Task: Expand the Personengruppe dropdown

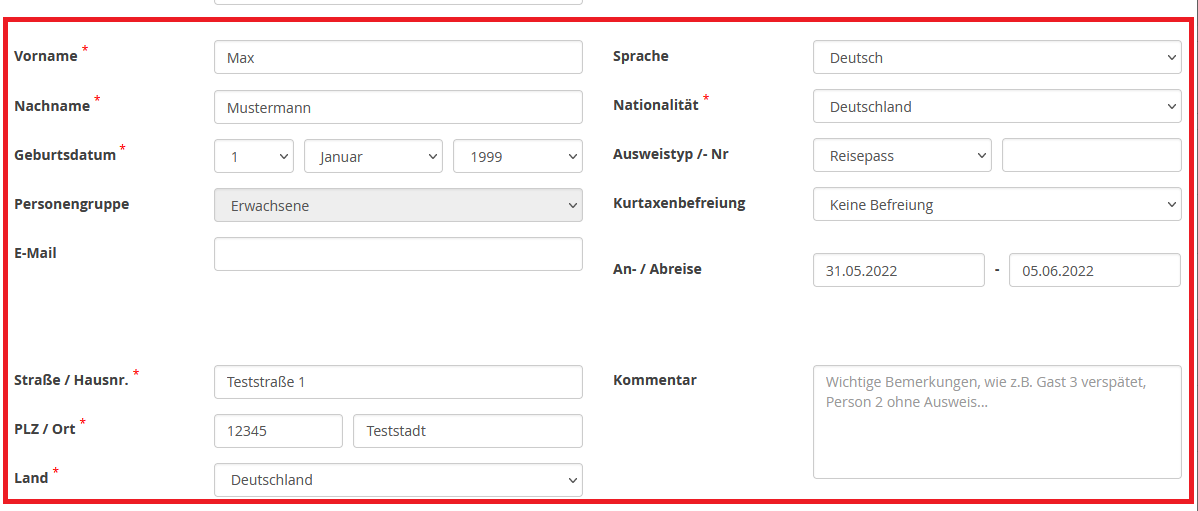Action: (398, 205)
